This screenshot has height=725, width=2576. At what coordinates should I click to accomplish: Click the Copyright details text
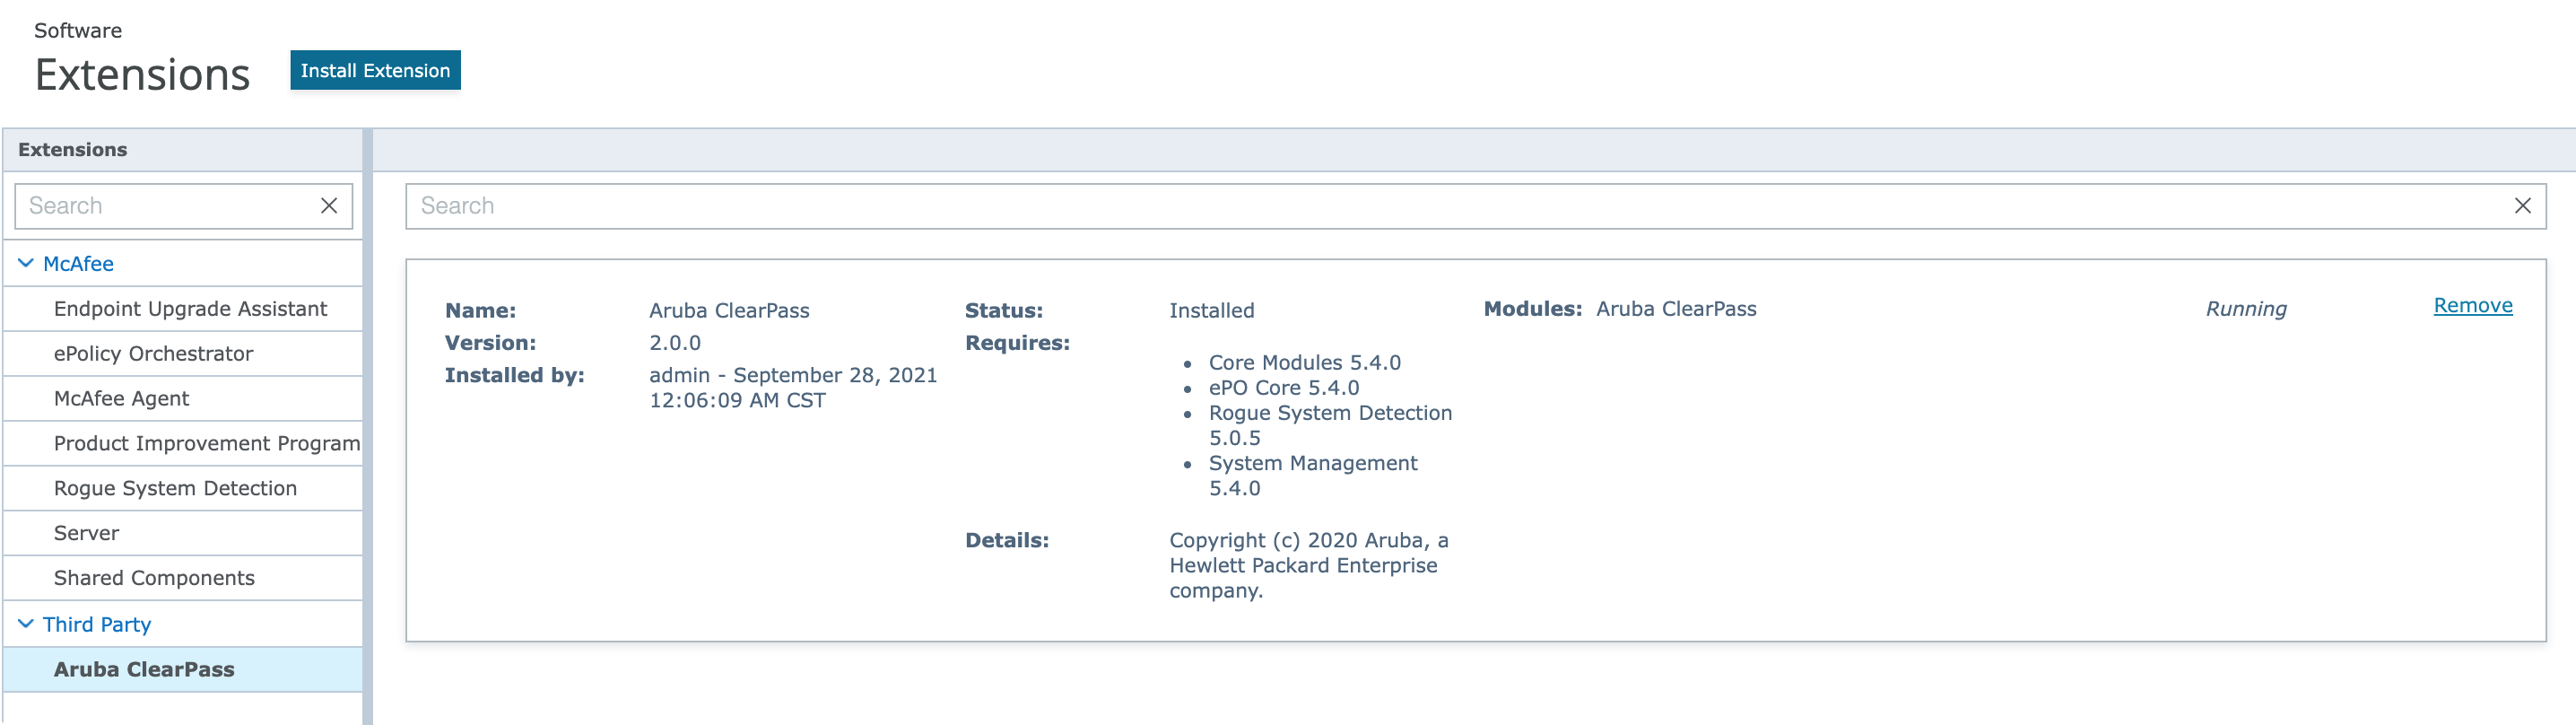1309,565
